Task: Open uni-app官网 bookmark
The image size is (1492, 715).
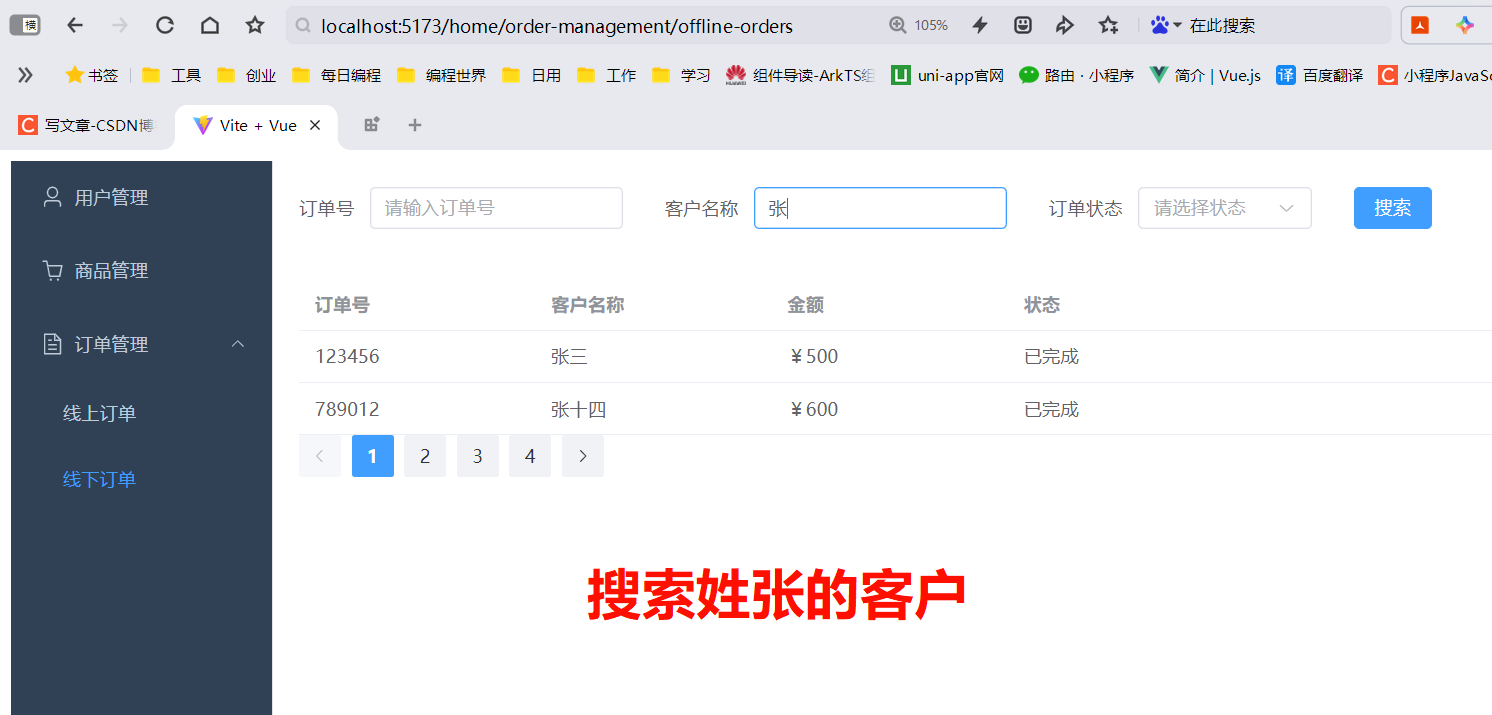Action: [947, 75]
